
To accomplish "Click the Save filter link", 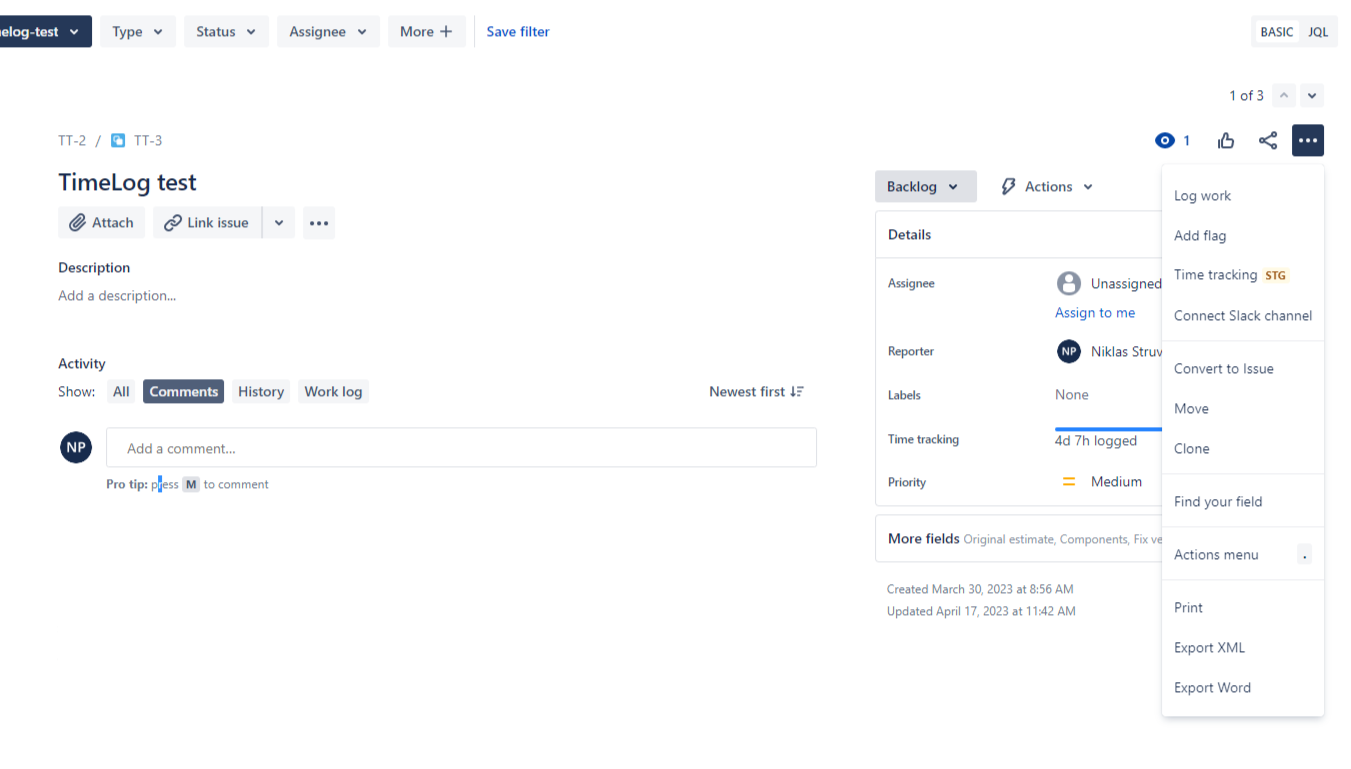I will click(x=517, y=31).
